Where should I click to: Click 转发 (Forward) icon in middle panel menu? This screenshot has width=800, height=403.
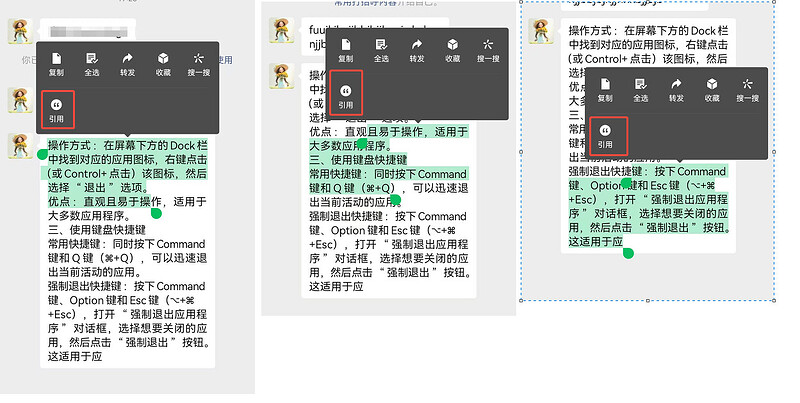pos(417,49)
